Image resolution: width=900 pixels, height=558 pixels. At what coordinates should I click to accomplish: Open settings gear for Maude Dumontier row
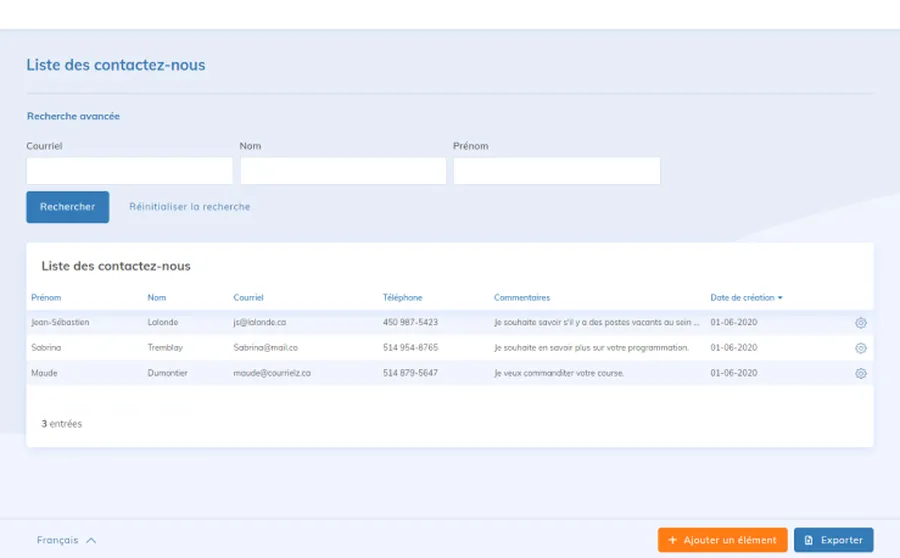[860, 373]
